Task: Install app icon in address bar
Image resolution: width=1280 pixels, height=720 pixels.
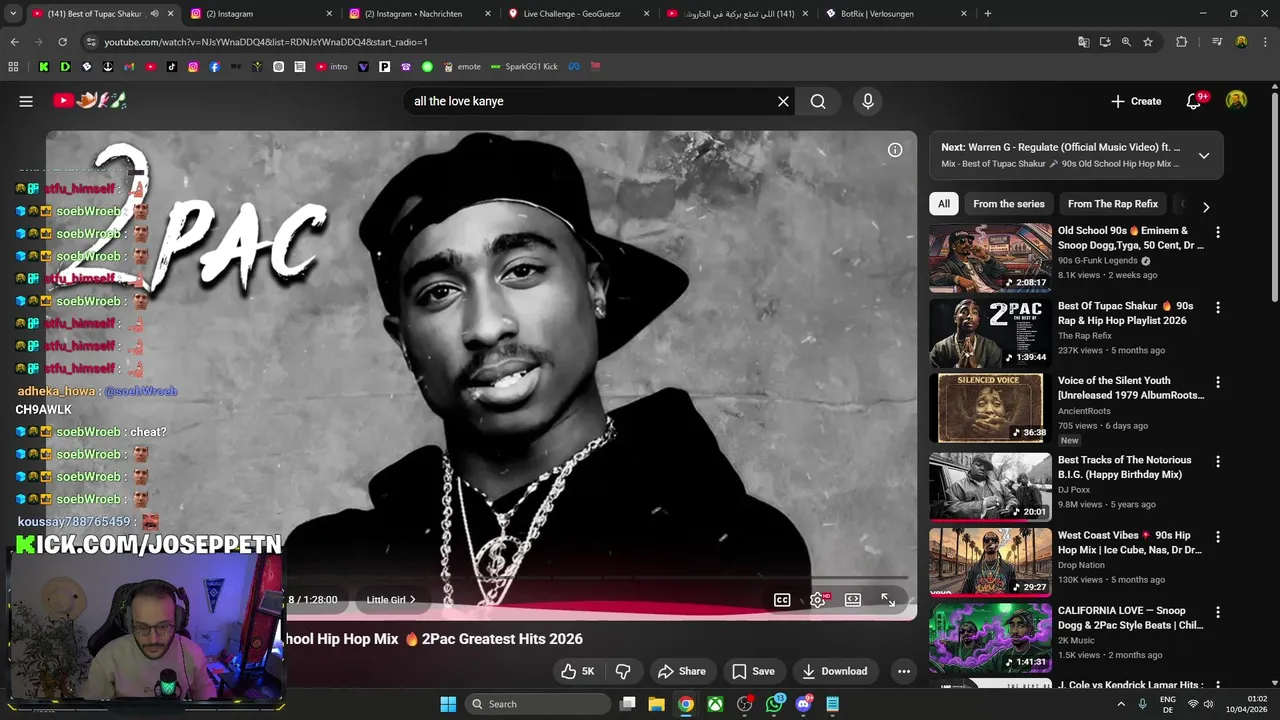Action: (x=1105, y=42)
